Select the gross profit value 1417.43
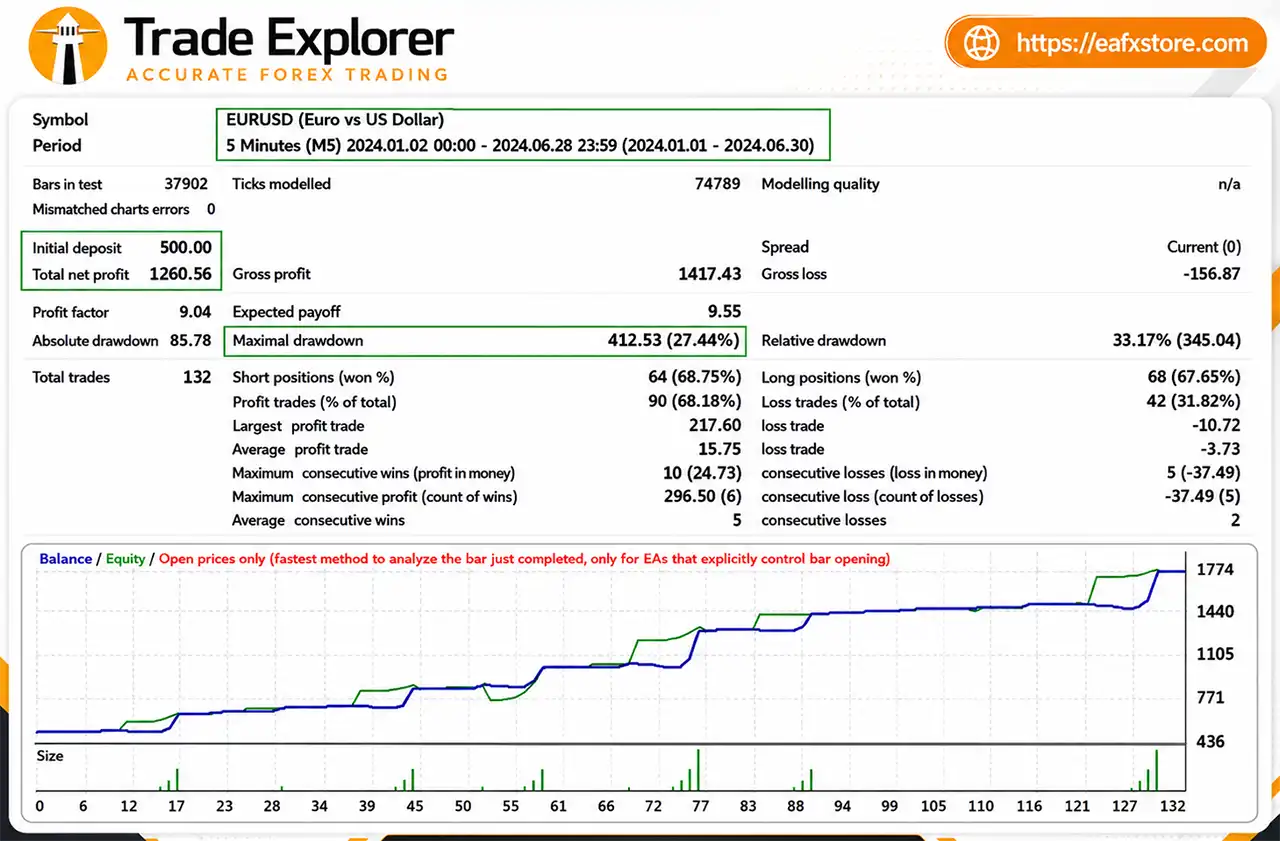1280x841 pixels. [x=710, y=274]
